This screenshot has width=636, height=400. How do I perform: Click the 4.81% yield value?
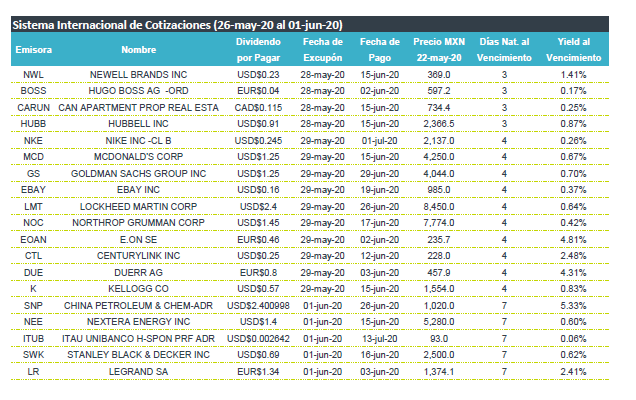574,240
